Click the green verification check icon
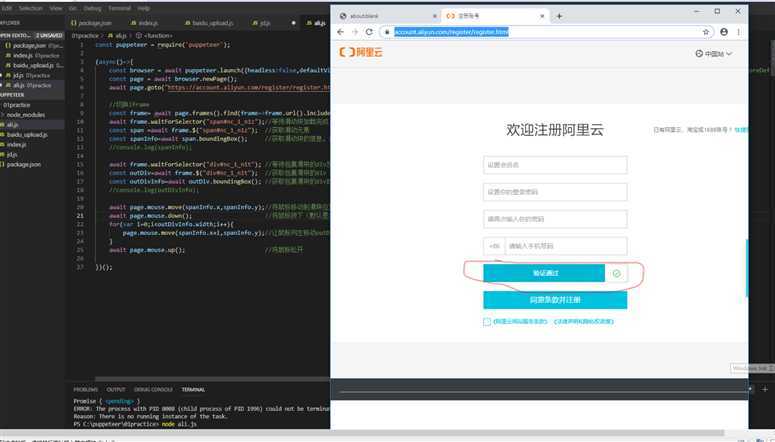 (616, 273)
